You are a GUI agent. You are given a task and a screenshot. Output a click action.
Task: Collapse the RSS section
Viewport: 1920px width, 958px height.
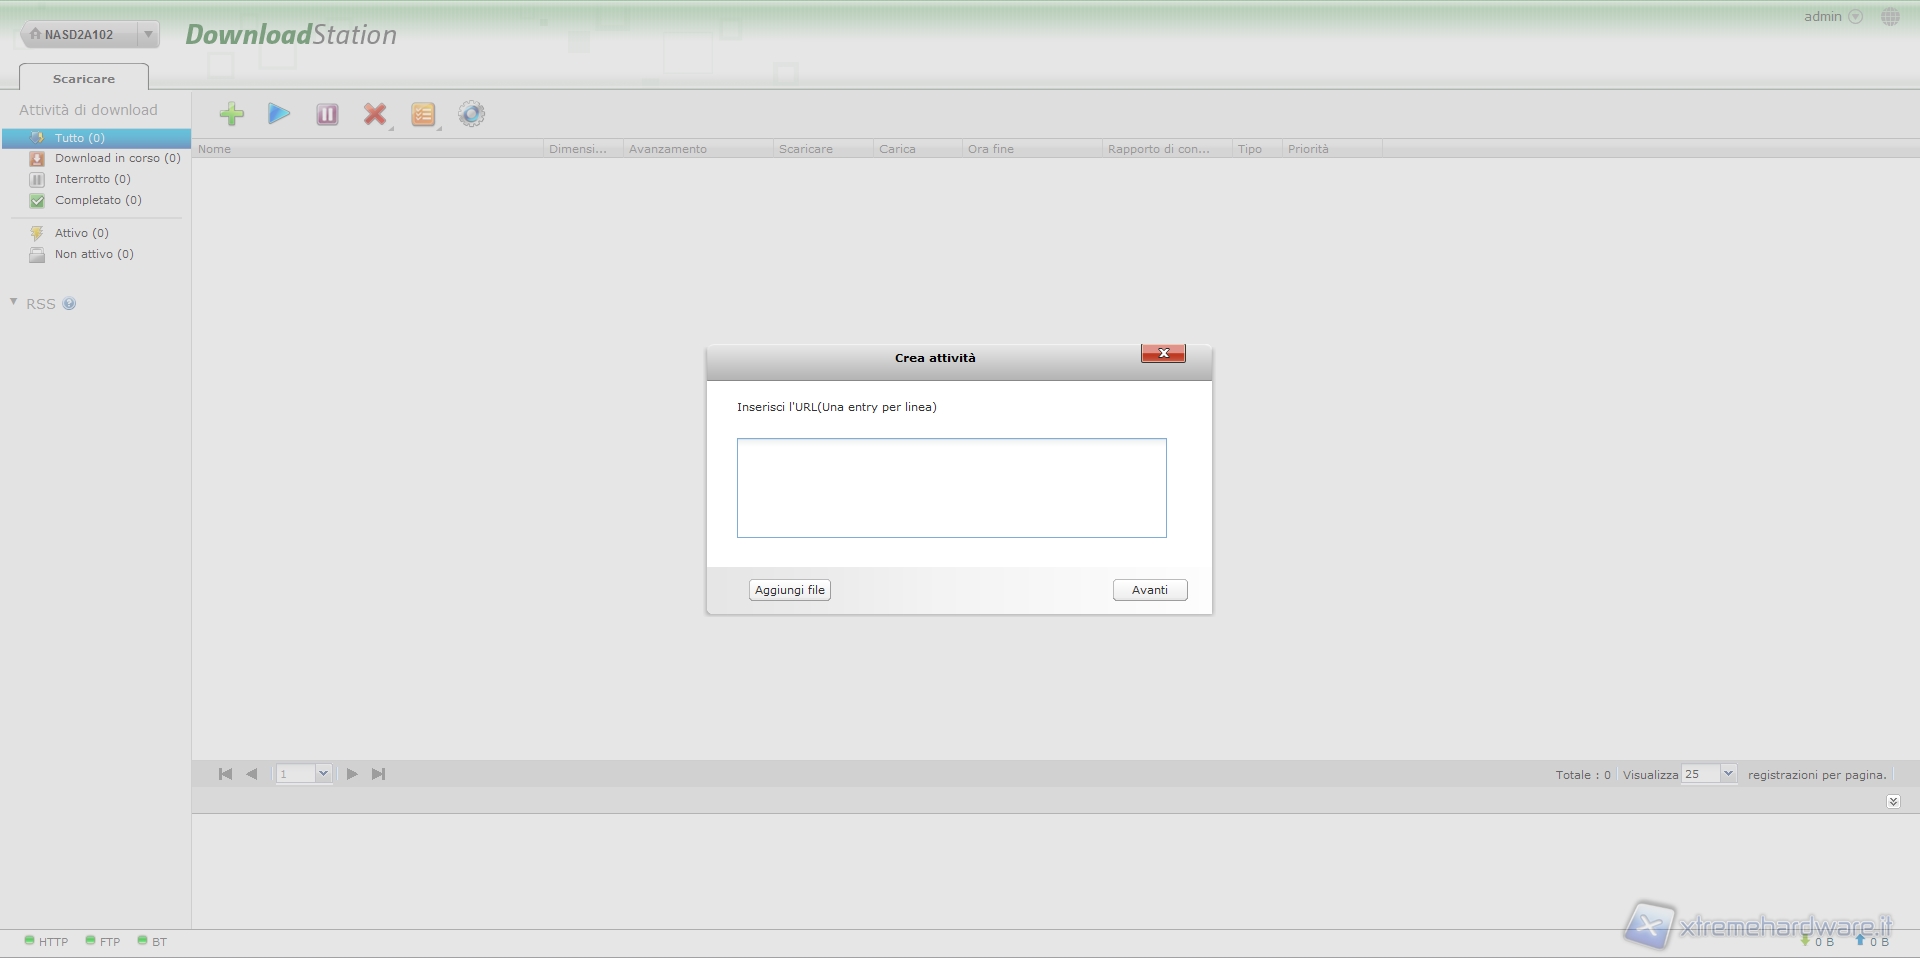[x=14, y=302]
